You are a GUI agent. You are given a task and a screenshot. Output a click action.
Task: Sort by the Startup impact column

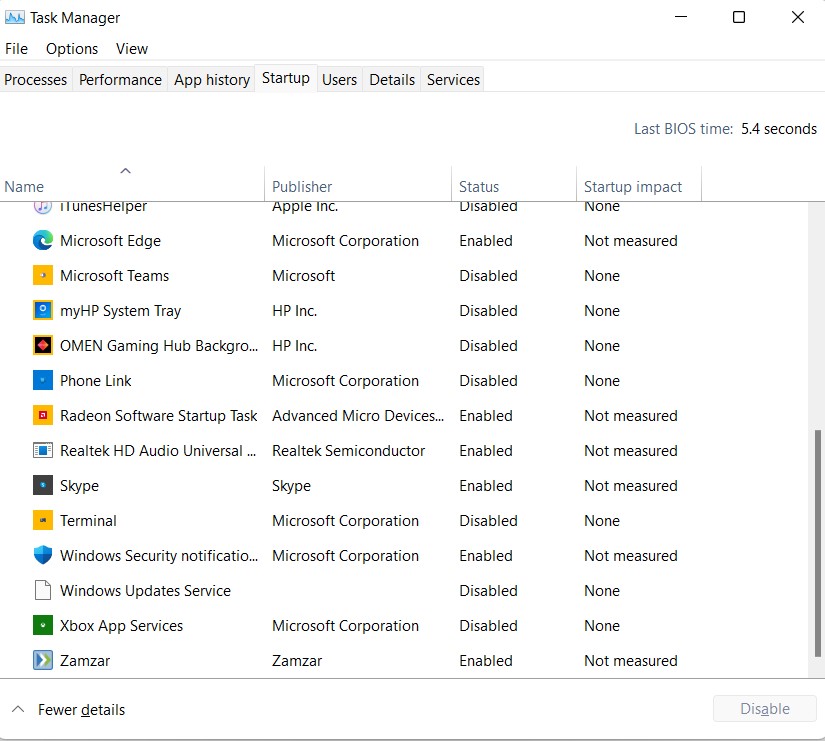pos(633,186)
